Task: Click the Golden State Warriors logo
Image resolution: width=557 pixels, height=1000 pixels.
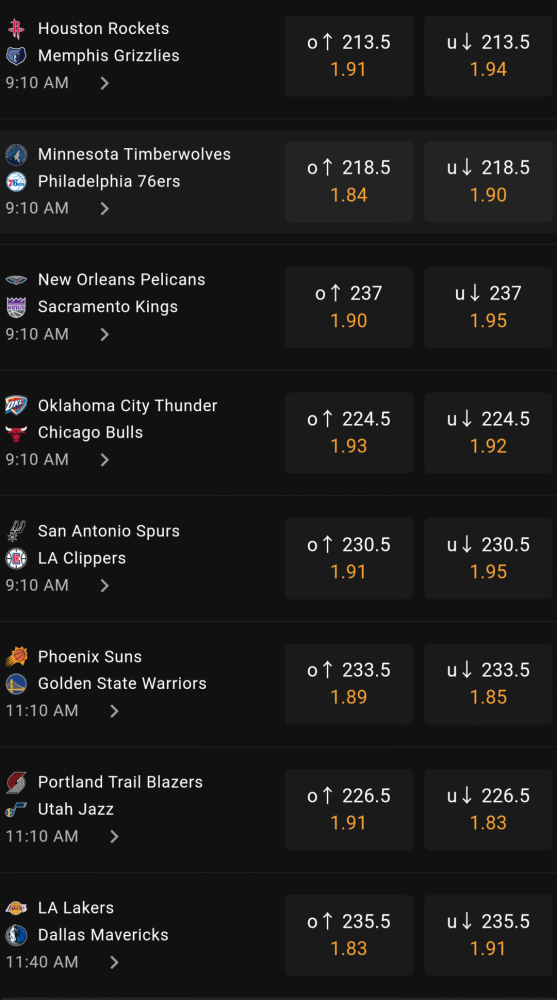Action: 16,684
